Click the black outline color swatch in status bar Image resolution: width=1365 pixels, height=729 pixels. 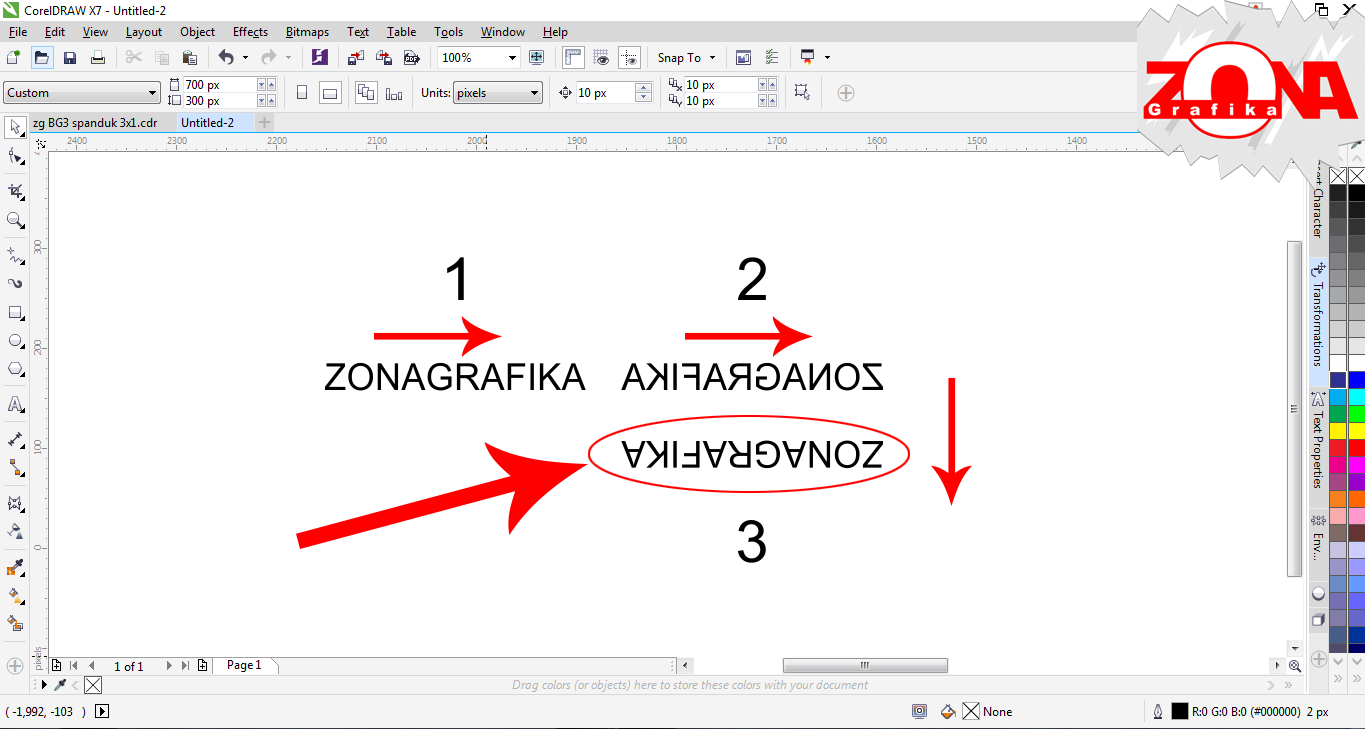(x=1179, y=711)
